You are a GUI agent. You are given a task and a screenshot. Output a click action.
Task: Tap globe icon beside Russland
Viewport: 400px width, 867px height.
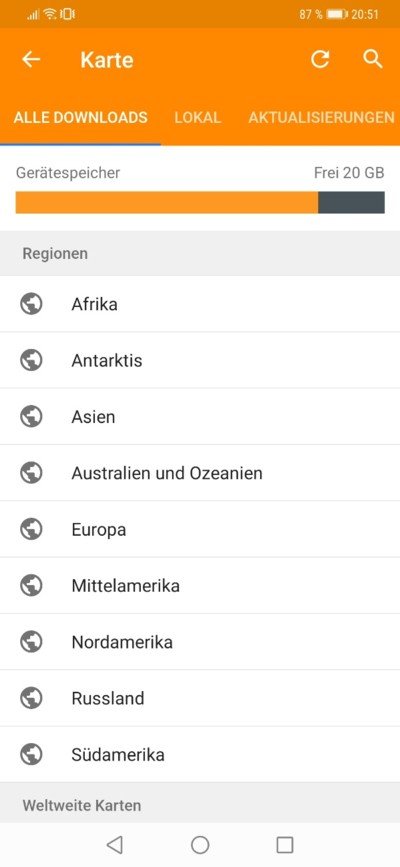point(32,698)
